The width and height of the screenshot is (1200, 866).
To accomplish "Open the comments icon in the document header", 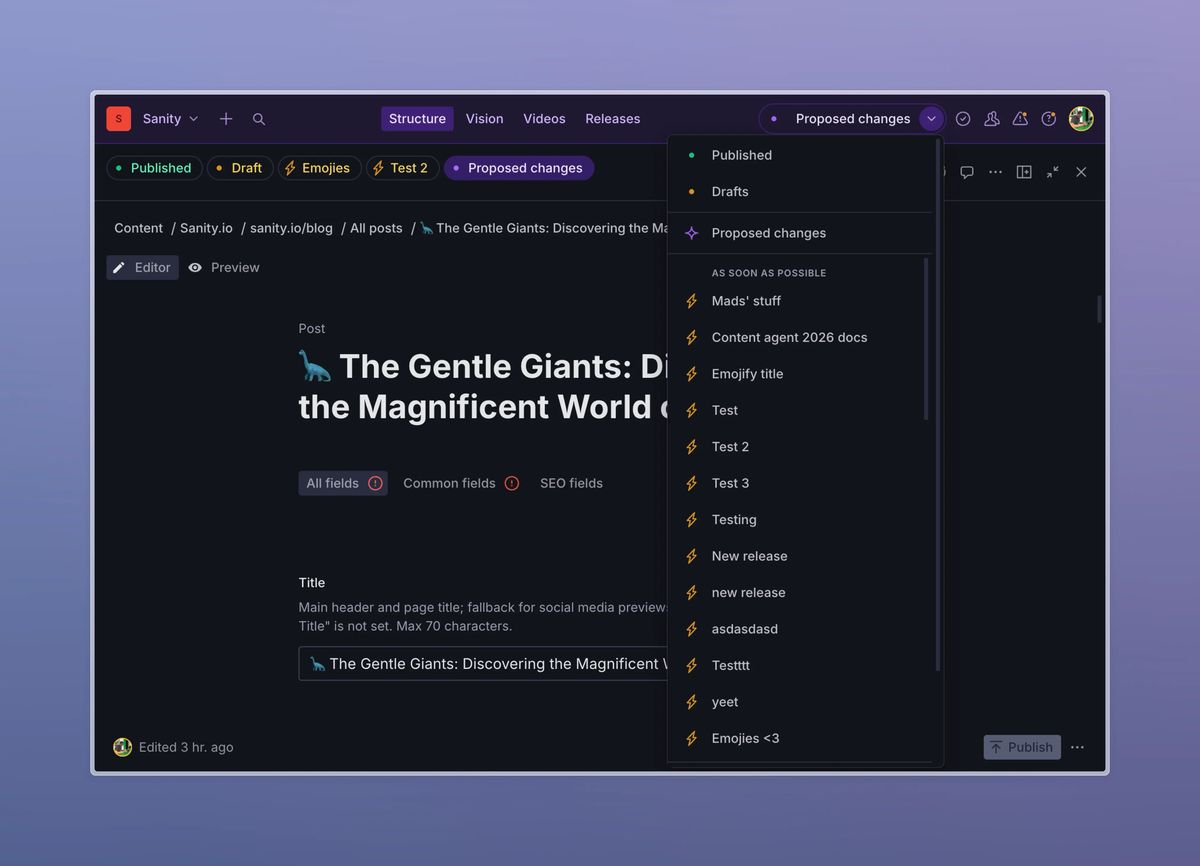I will coord(967,171).
